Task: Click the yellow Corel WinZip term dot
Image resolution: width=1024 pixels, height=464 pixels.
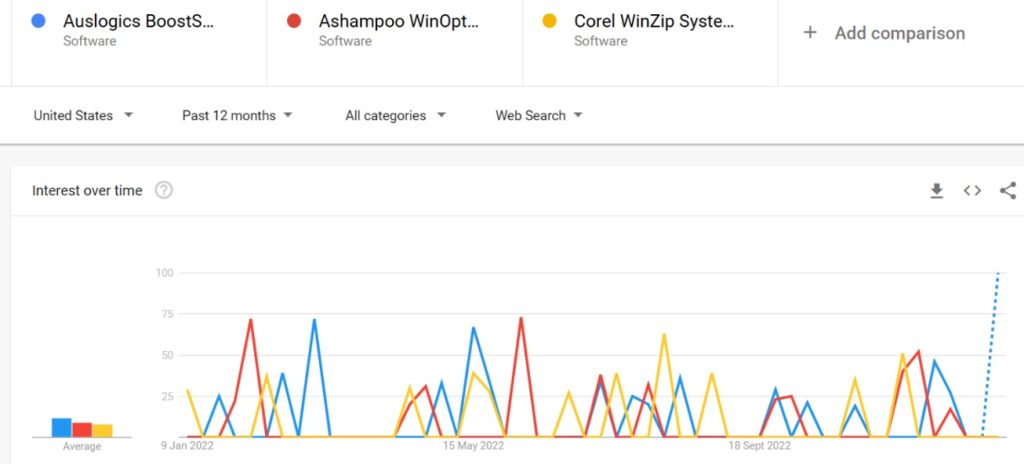Action: pos(549,21)
